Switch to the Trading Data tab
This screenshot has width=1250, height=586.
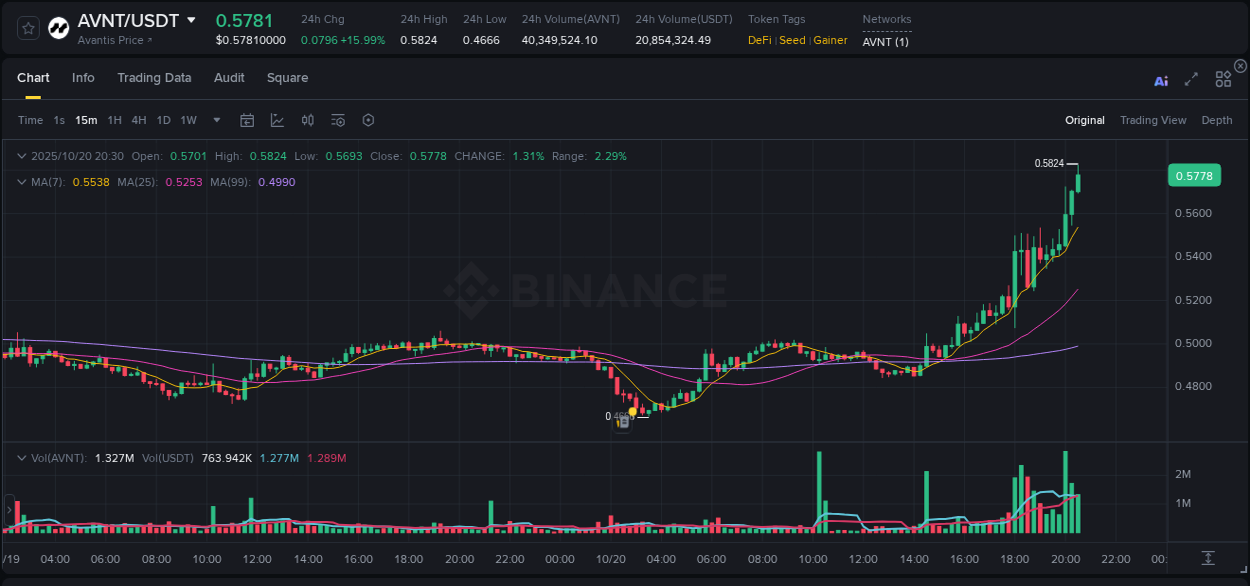click(x=154, y=77)
